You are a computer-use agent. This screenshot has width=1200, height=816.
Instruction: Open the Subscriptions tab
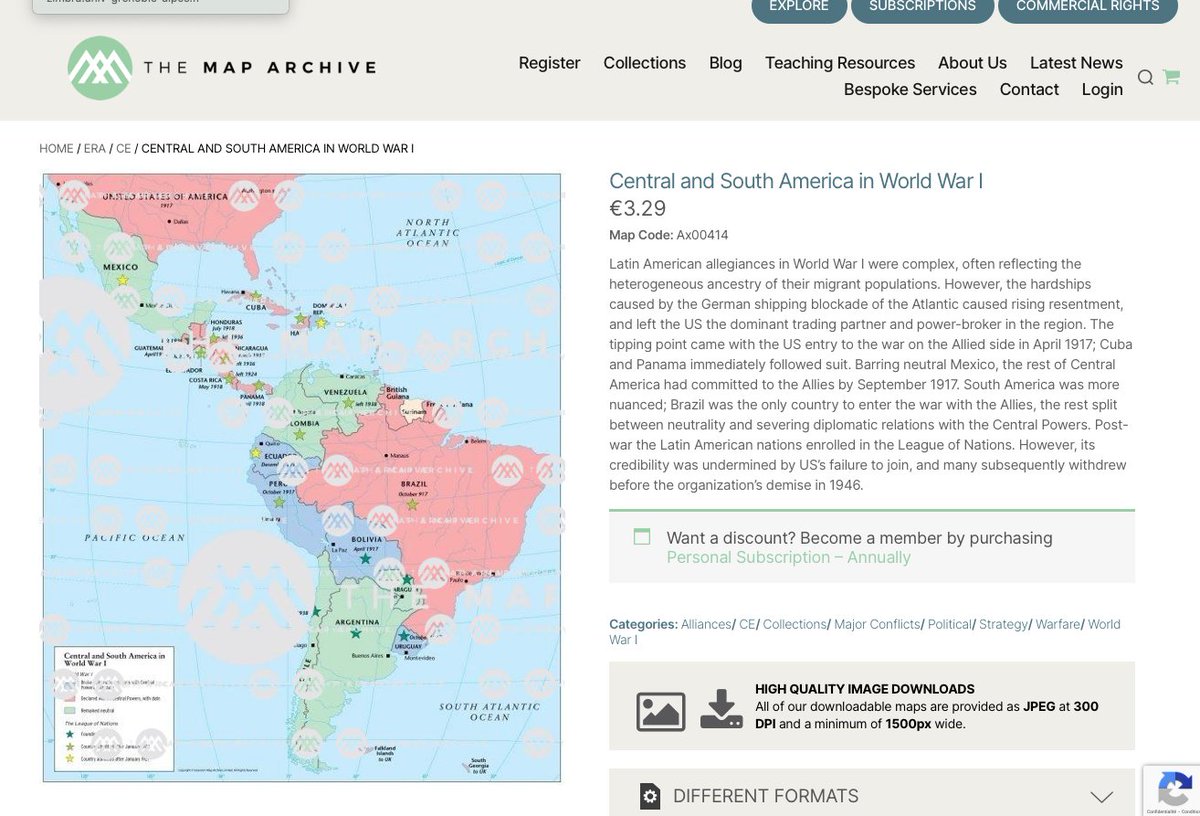[x=922, y=7]
